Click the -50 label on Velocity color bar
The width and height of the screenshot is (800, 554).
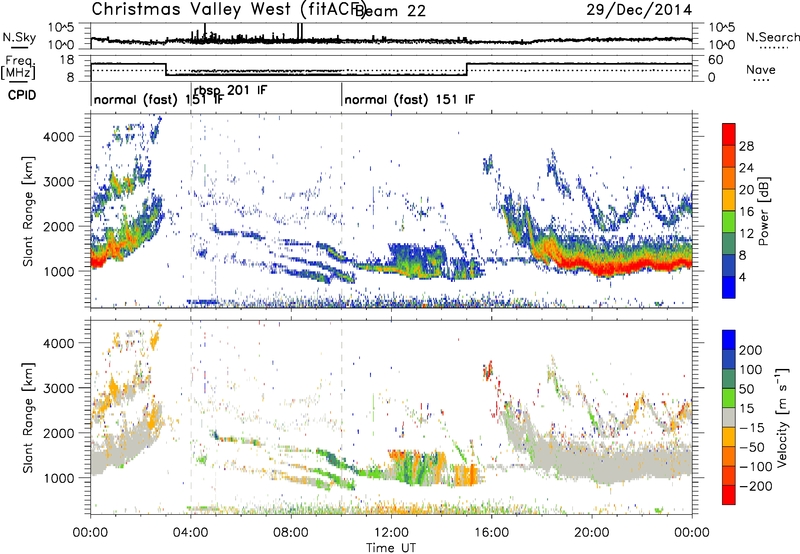pos(752,447)
